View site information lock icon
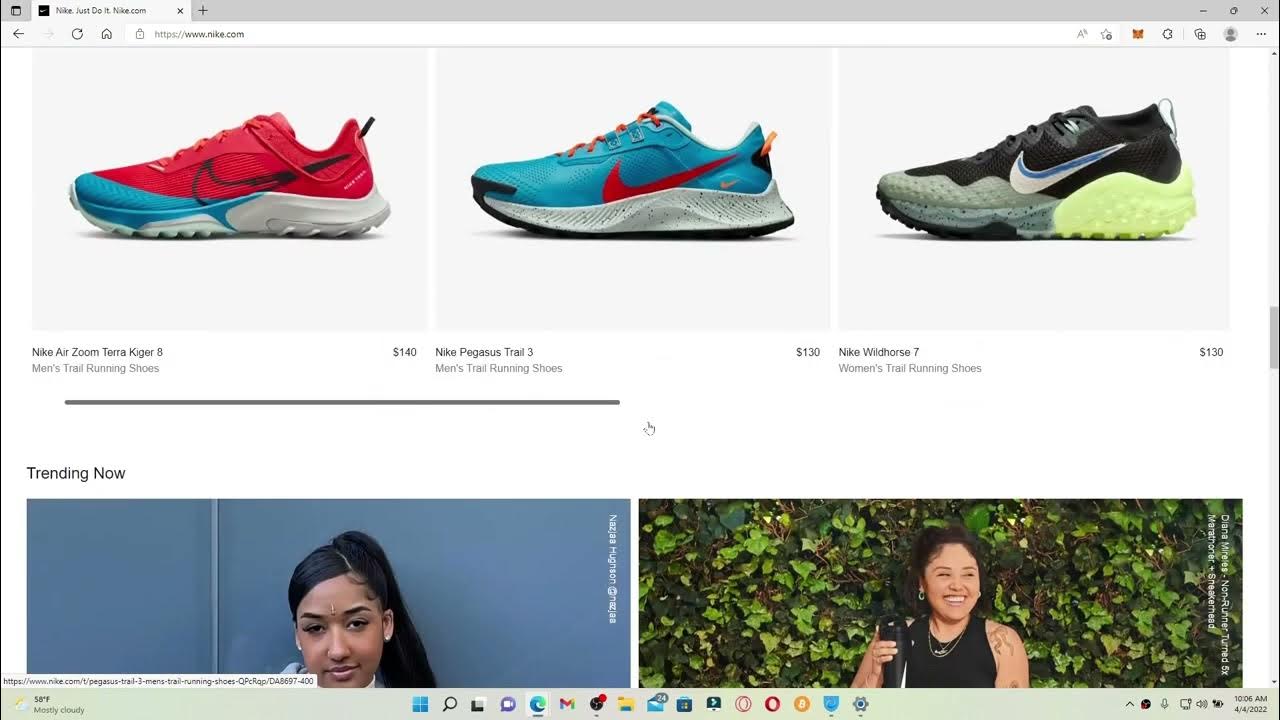Image resolution: width=1280 pixels, height=720 pixels. click(140, 34)
